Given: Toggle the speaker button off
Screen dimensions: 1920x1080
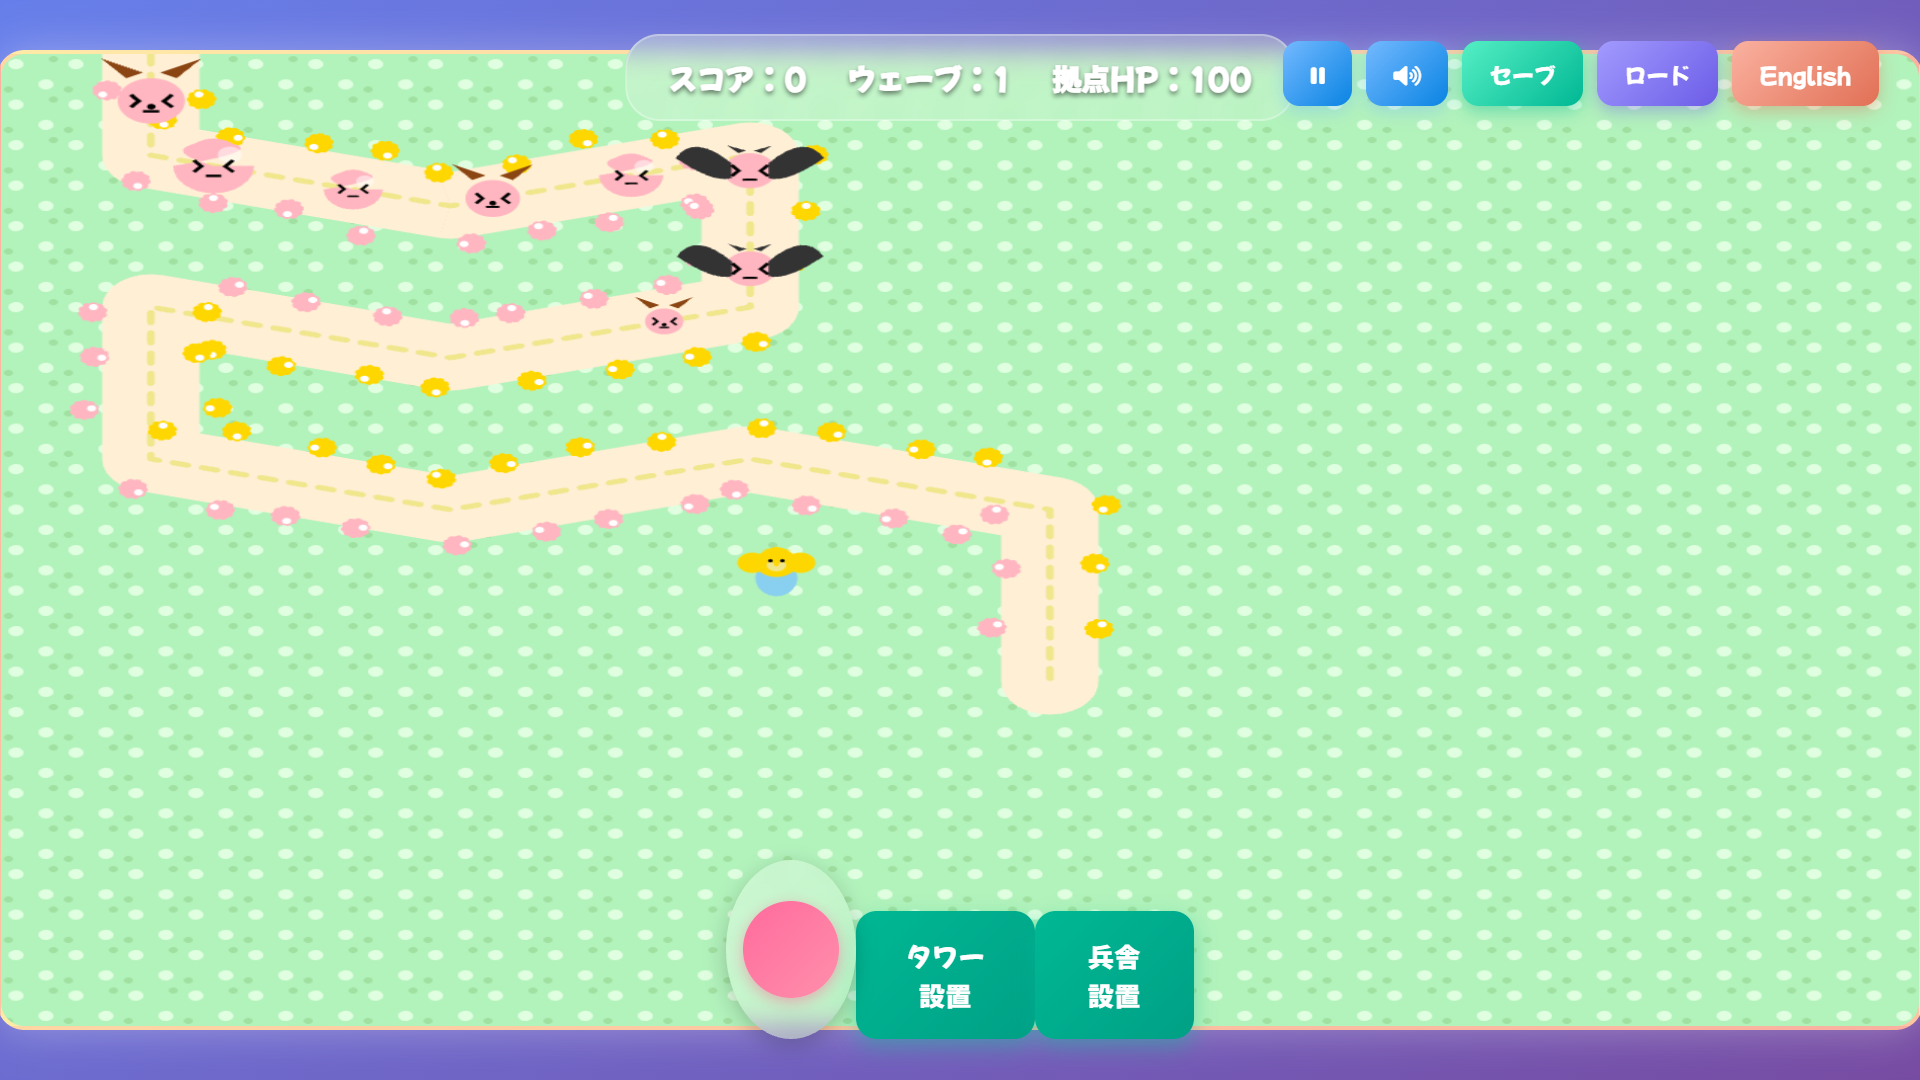Looking at the screenshot, I should point(1406,74).
